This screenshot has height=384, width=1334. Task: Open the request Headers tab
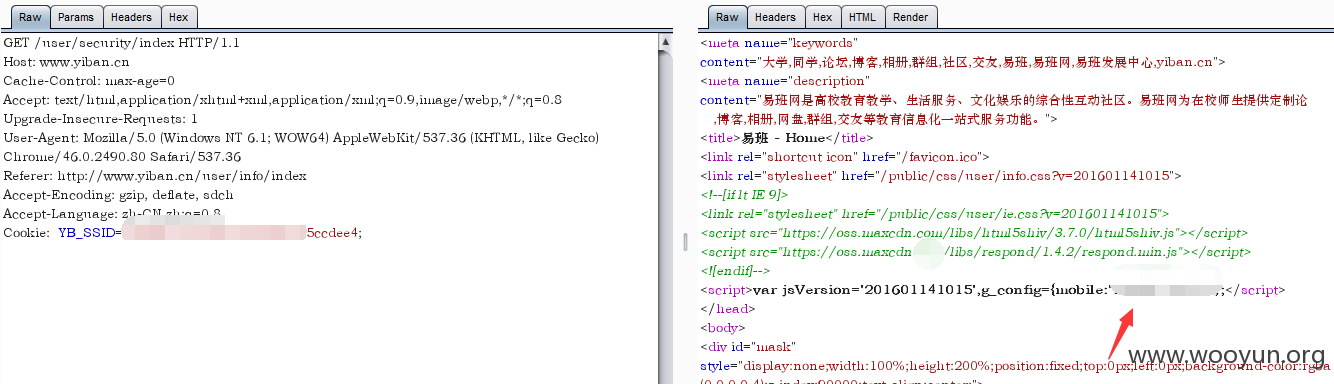[131, 17]
